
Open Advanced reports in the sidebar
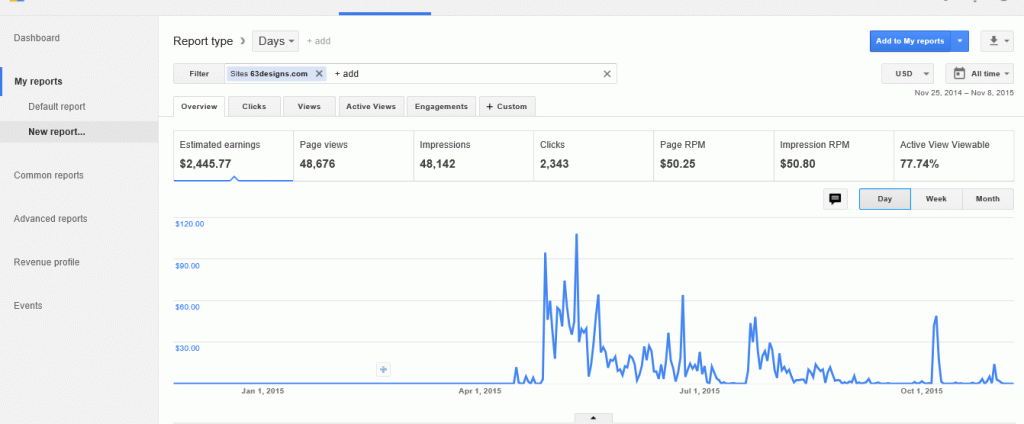(50, 219)
